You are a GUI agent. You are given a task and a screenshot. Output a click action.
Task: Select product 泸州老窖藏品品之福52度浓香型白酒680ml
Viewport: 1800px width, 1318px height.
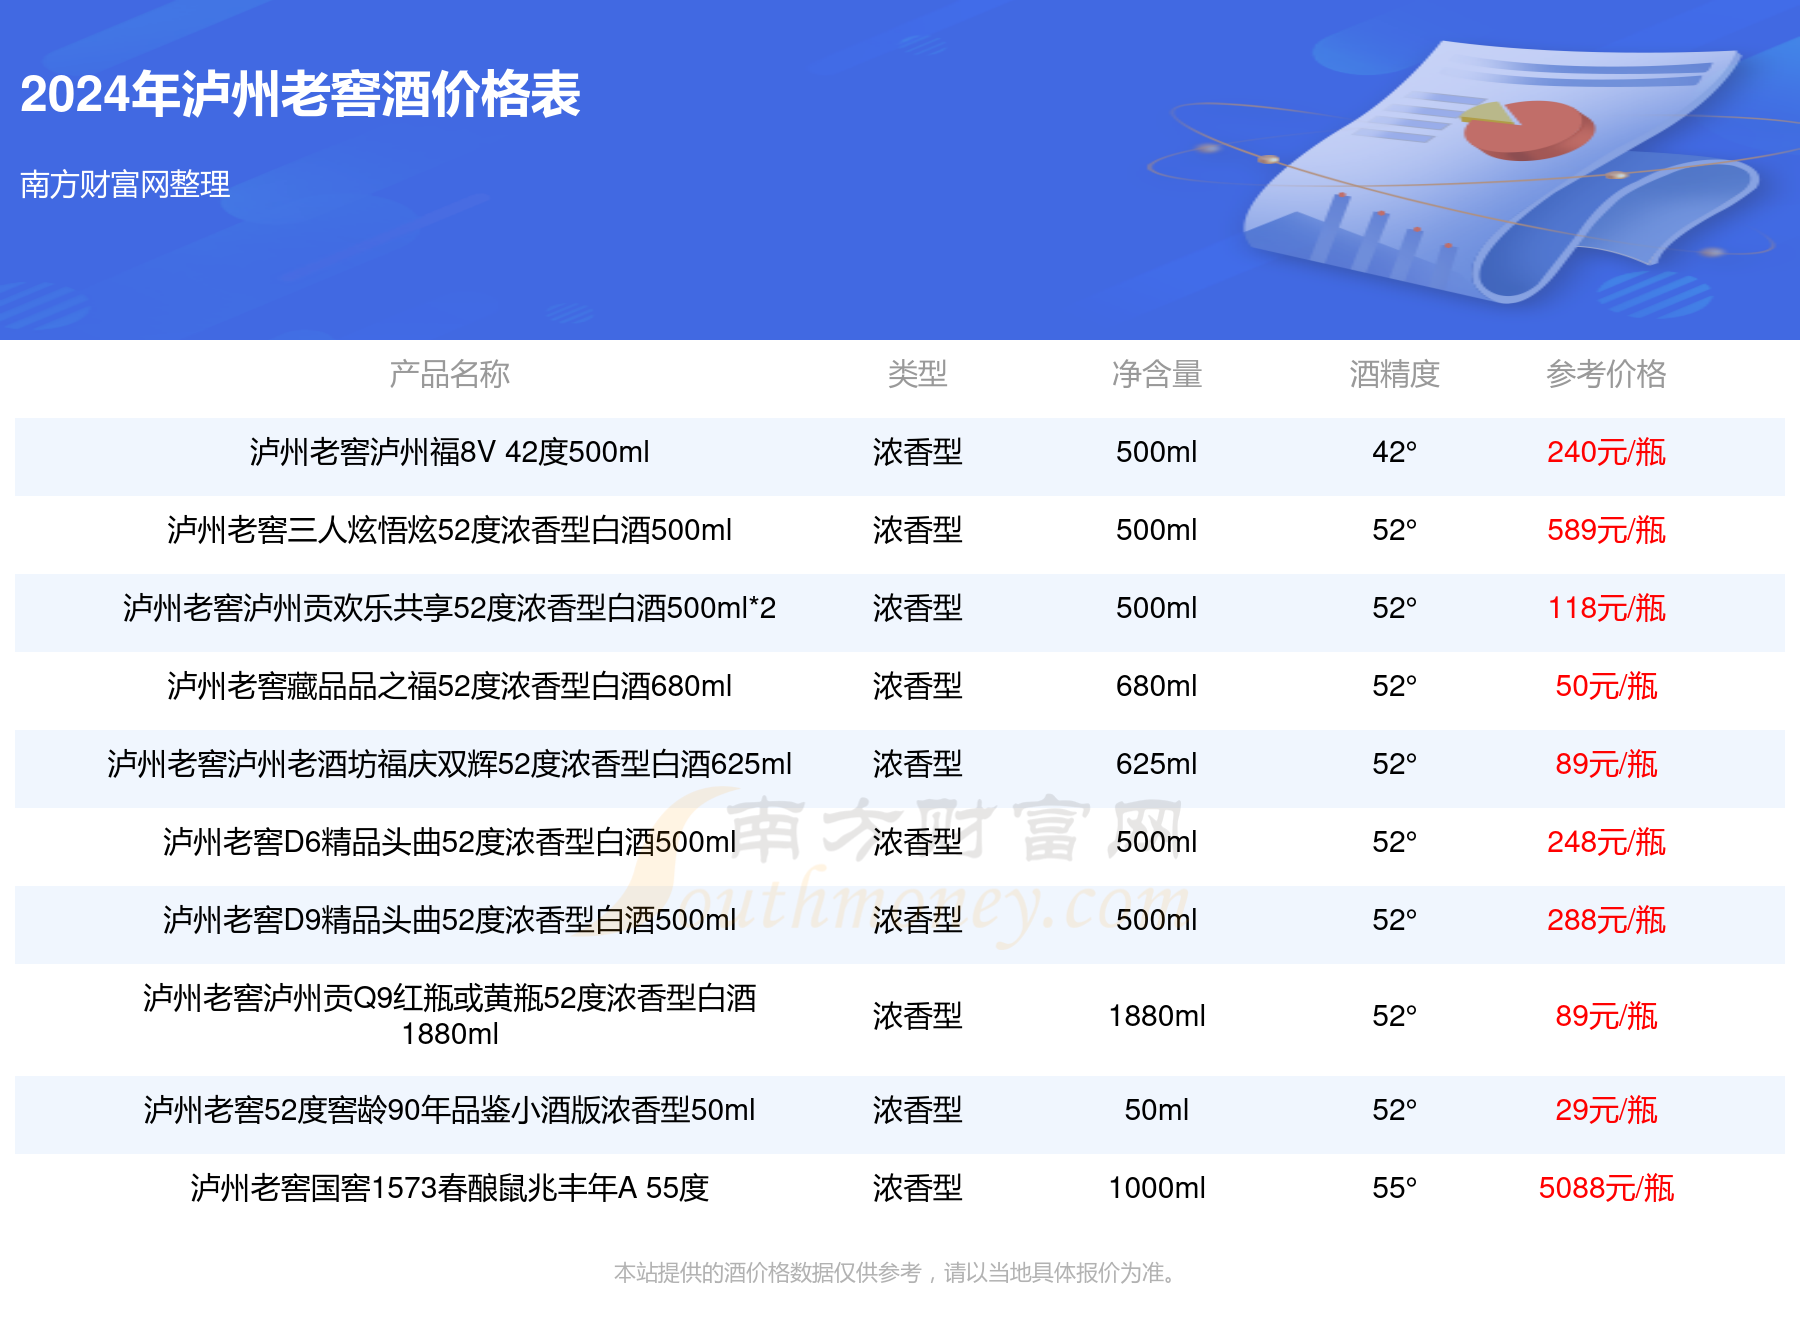pyautogui.click(x=449, y=686)
